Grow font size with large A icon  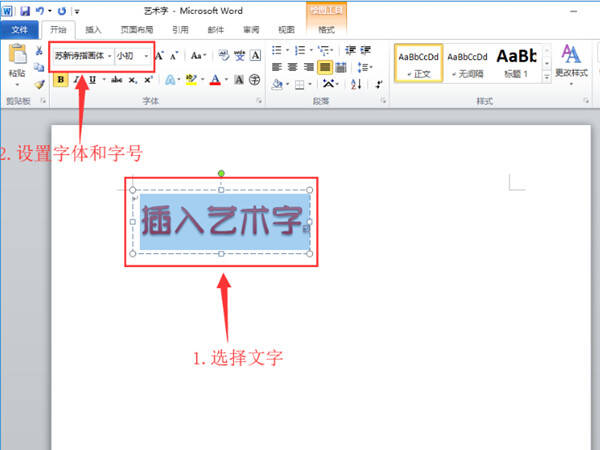point(160,56)
